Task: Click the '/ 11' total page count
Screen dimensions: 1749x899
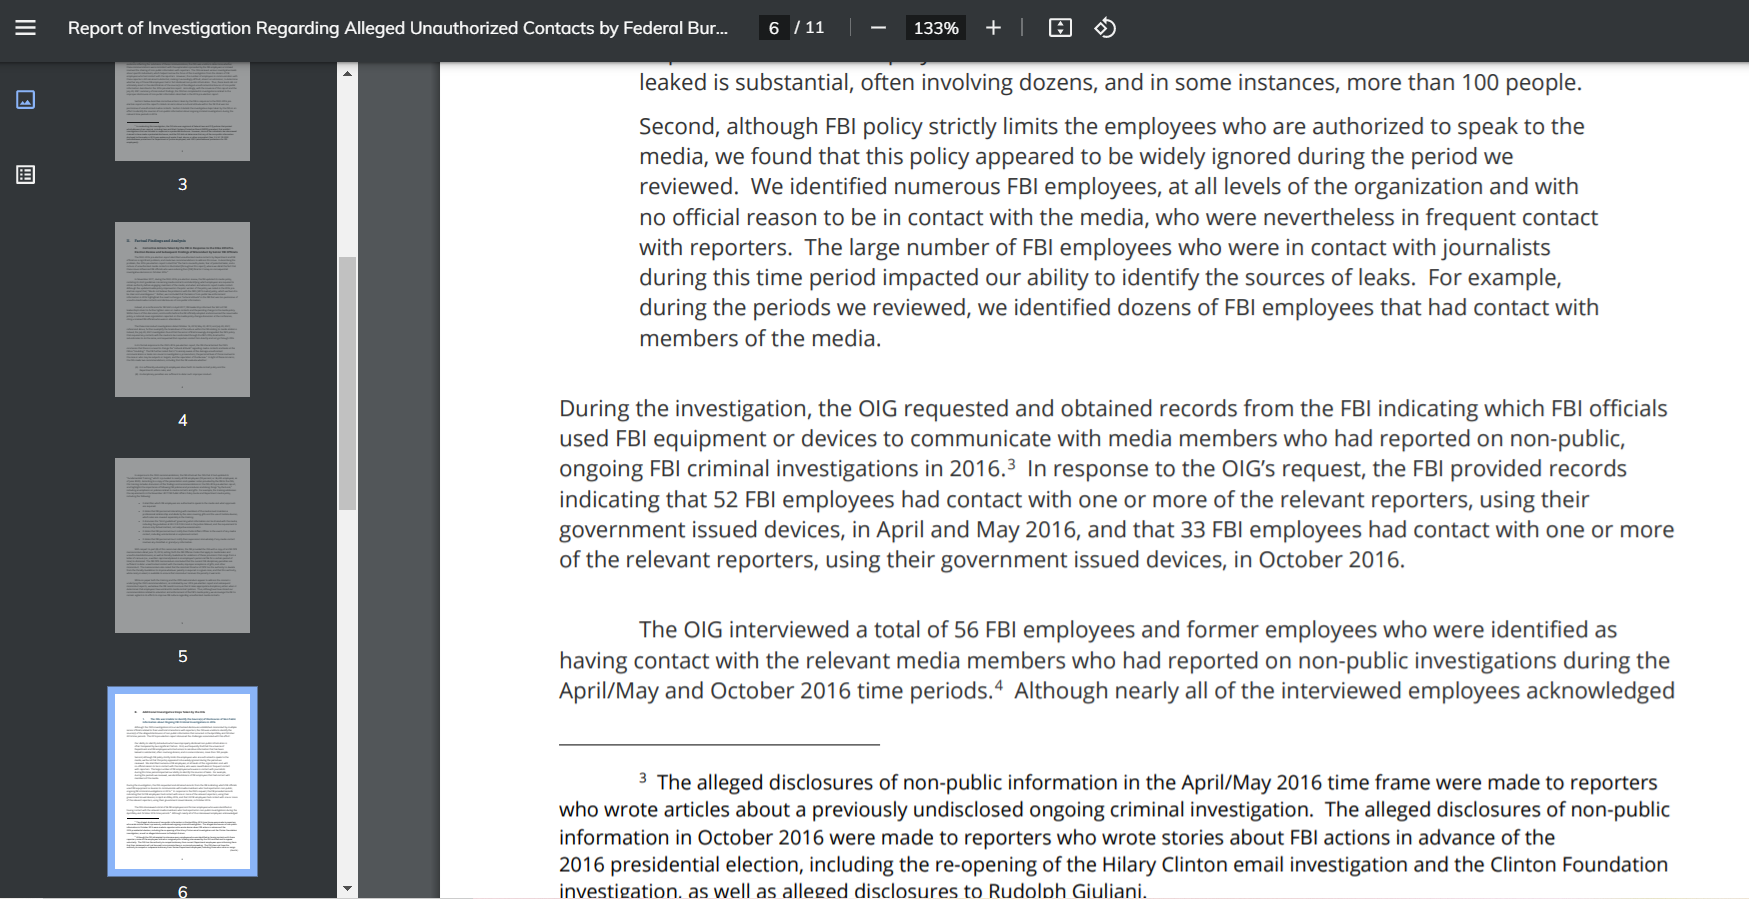Action: [810, 28]
